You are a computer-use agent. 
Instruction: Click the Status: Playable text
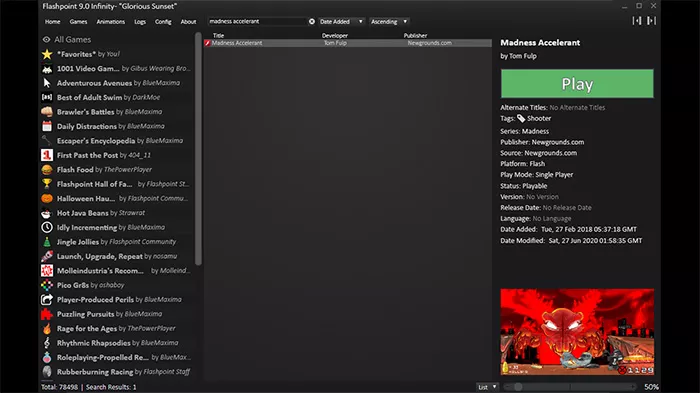click(x=524, y=186)
